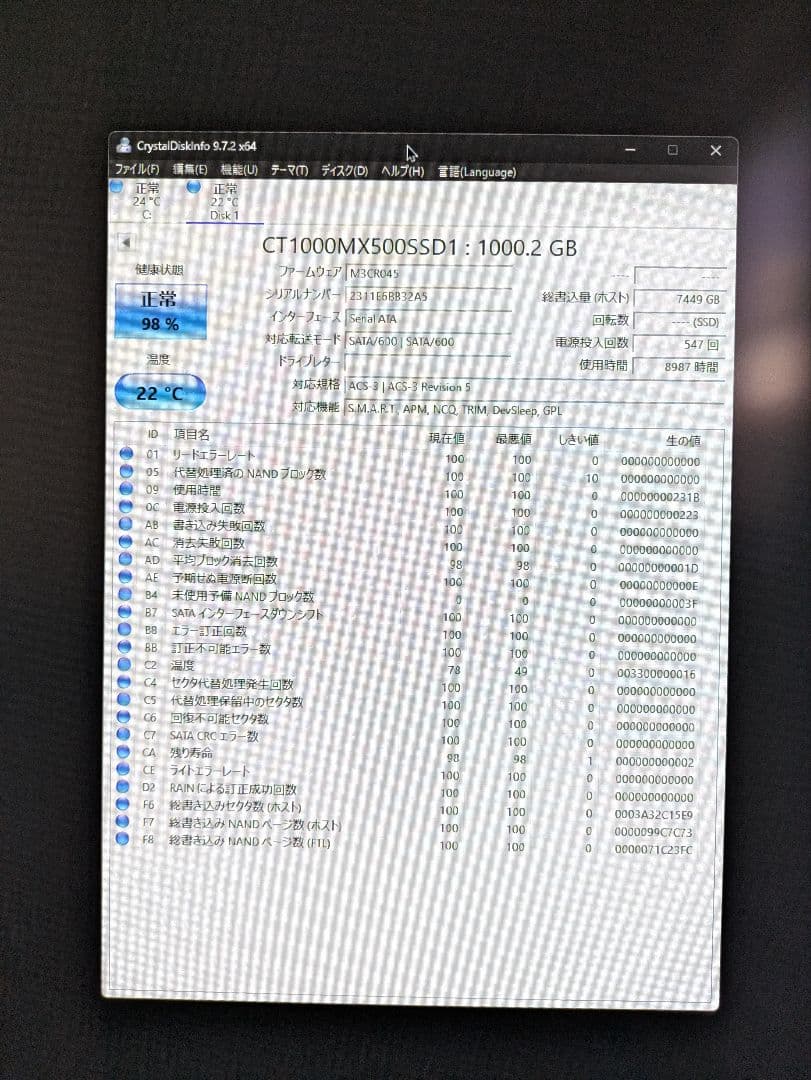Click the 最悪値 column header
Image resolution: width=811 pixels, height=1080 pixels.
click(x=513, y=439)
